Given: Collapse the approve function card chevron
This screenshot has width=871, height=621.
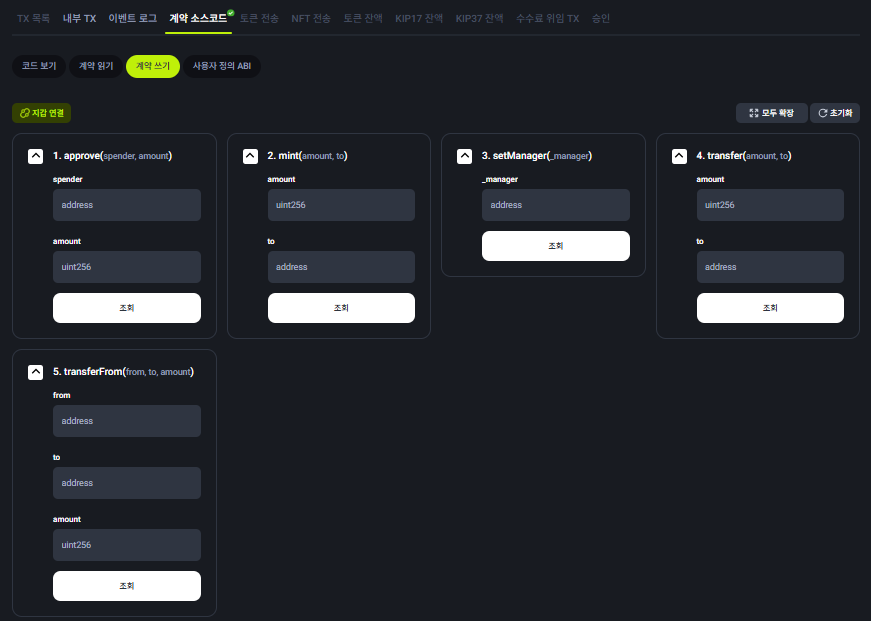Looking at the screenshot, I should pos(36,156).
